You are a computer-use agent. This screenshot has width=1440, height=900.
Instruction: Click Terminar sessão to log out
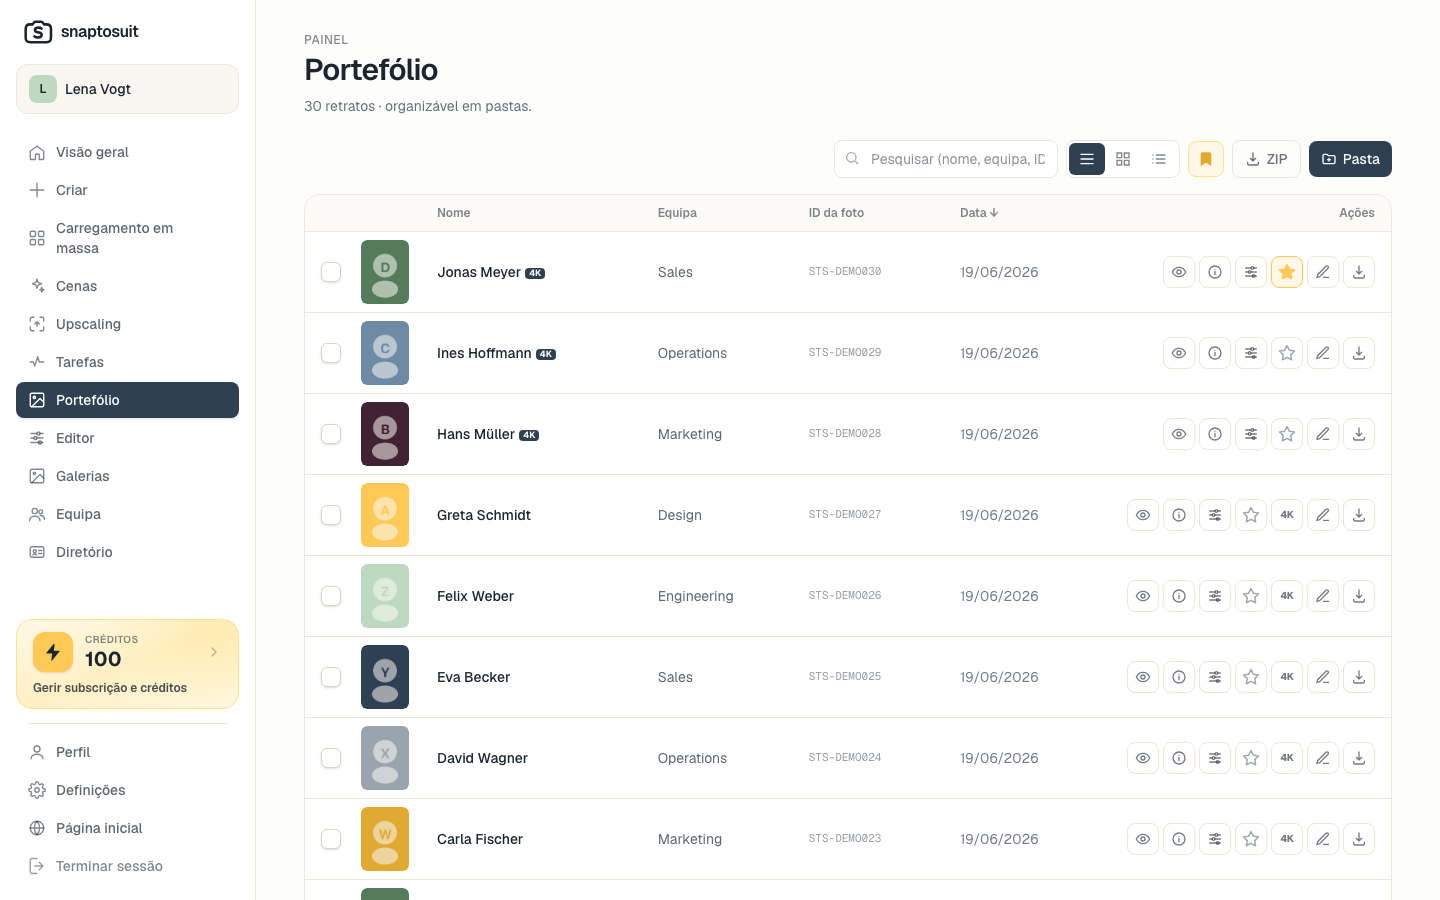click(127, 866)
